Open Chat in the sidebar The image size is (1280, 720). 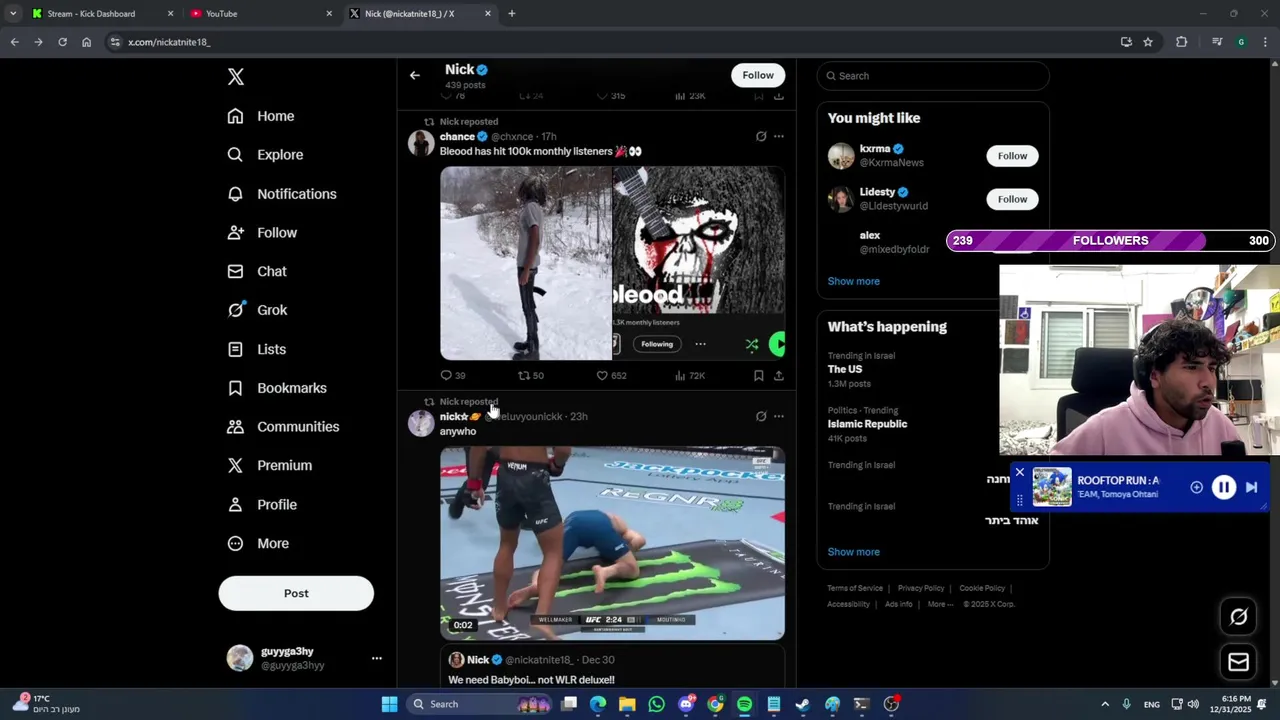(x=257, y=271)
